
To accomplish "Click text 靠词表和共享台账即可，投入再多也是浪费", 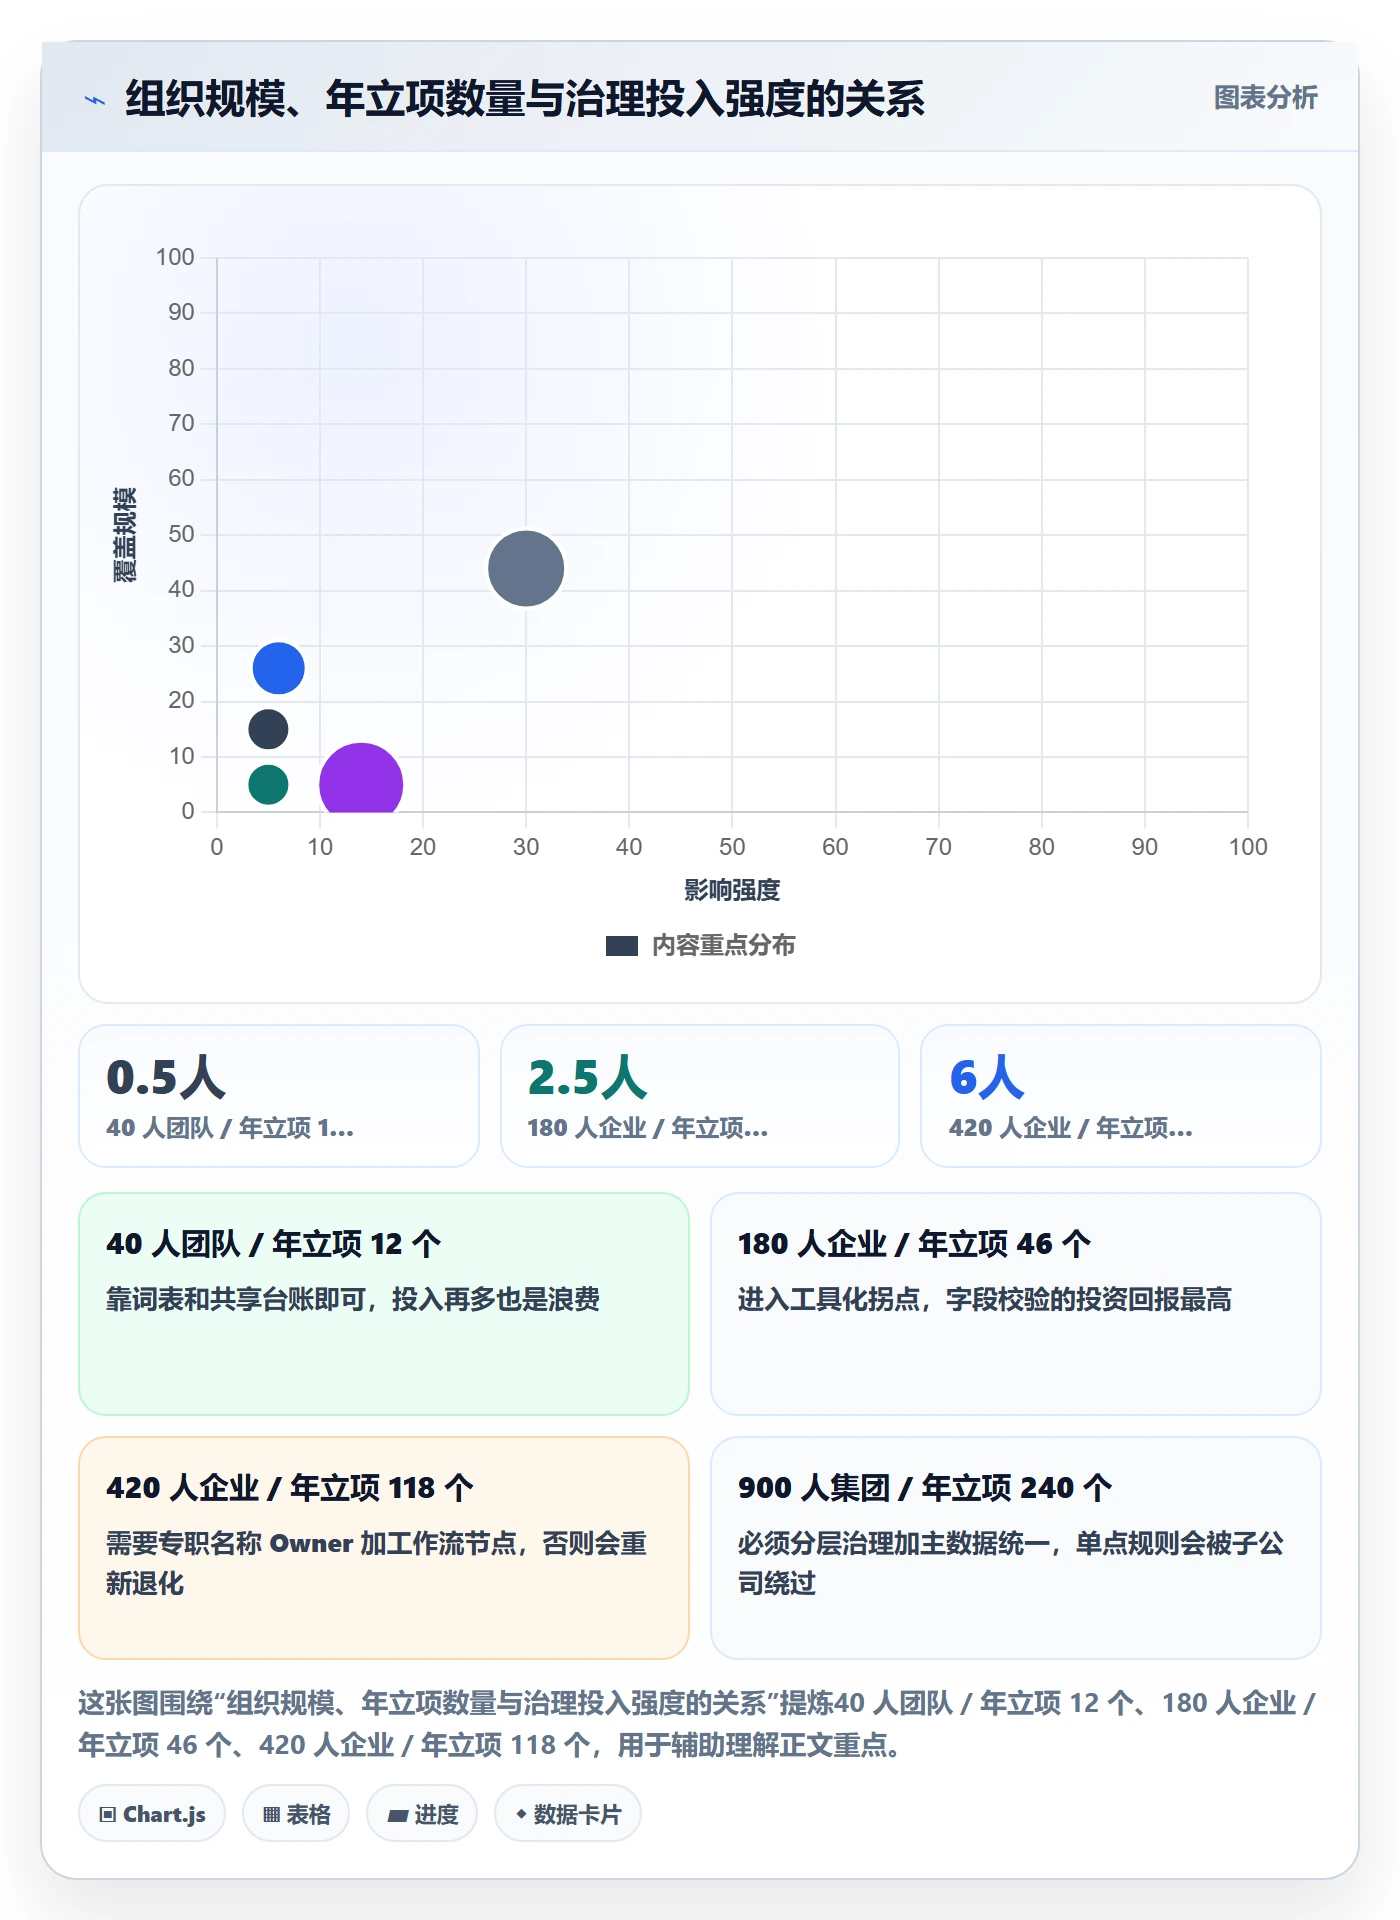I will tap(353, 1299).
